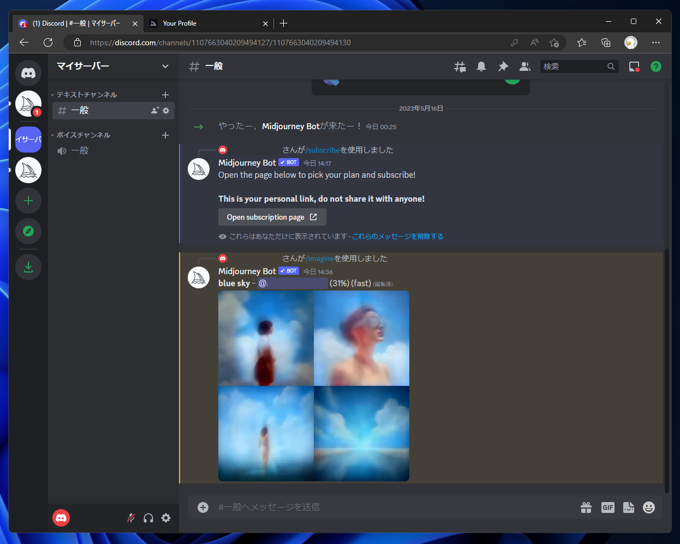Attach file plus button in message box
This screenshot has width=680, height=544.
(203, 507)
